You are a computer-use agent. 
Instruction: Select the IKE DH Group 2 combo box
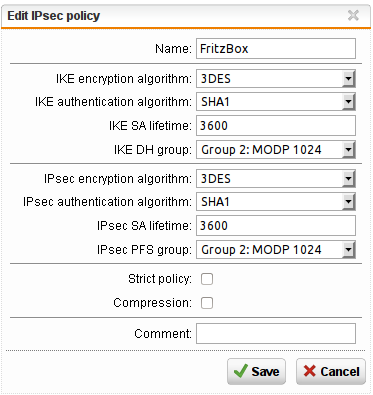tap(276, 150)
